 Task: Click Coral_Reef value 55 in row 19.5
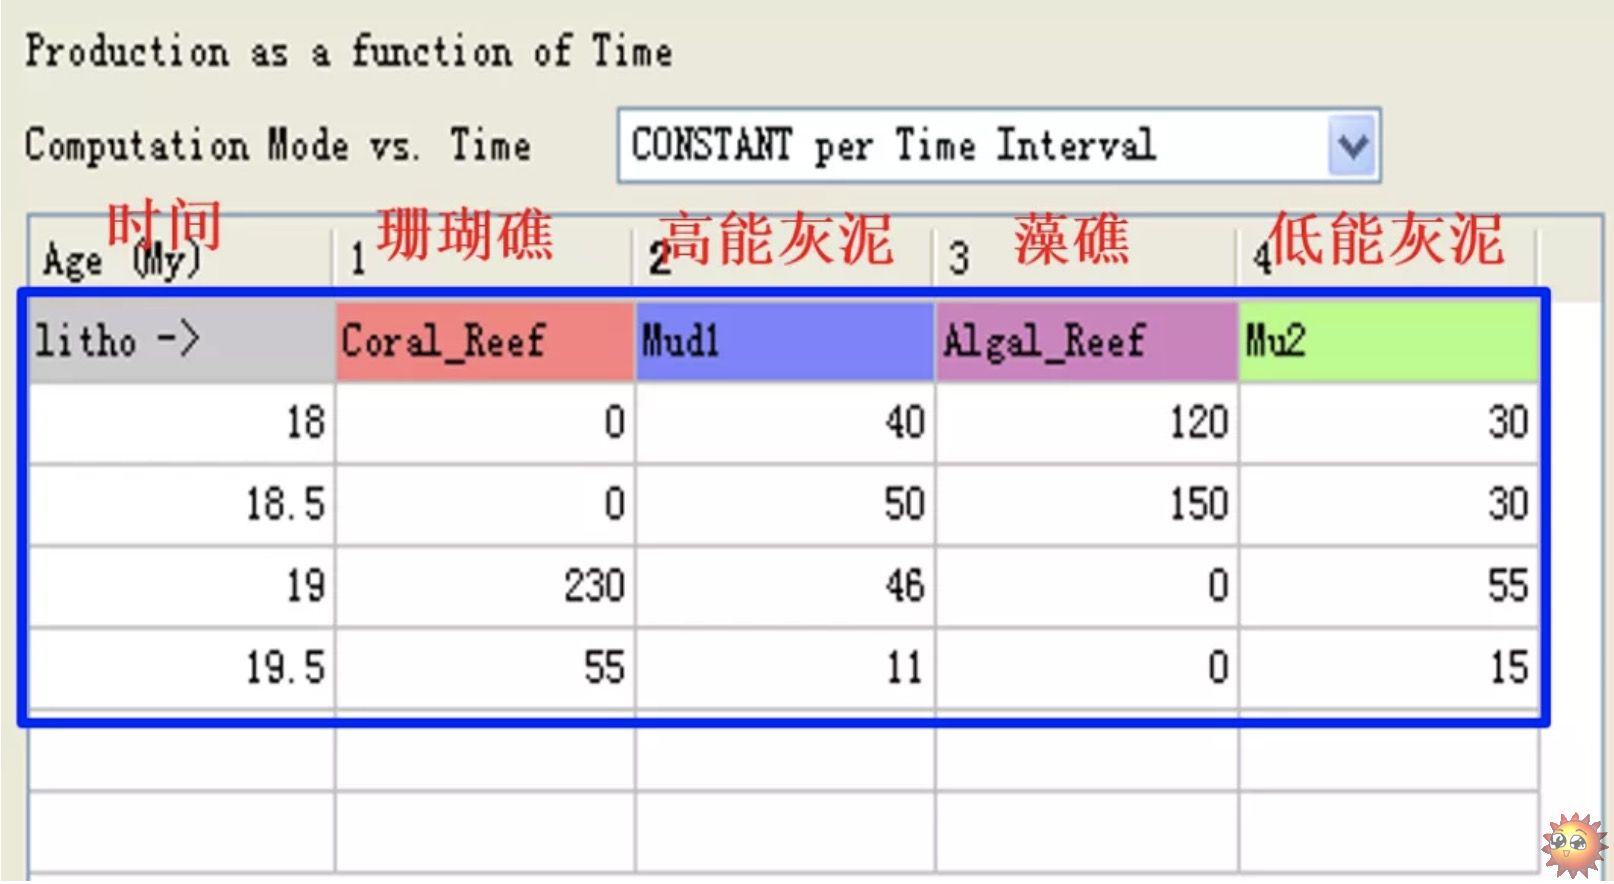(485, 668)
